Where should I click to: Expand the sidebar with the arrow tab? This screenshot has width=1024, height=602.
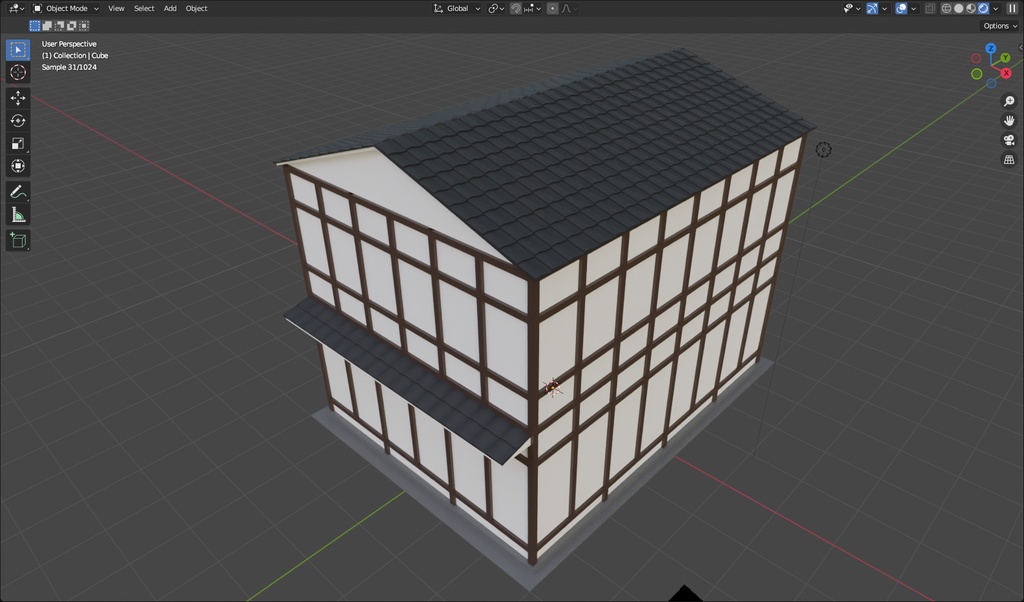pyautogui.click(x=1021, y=48)
